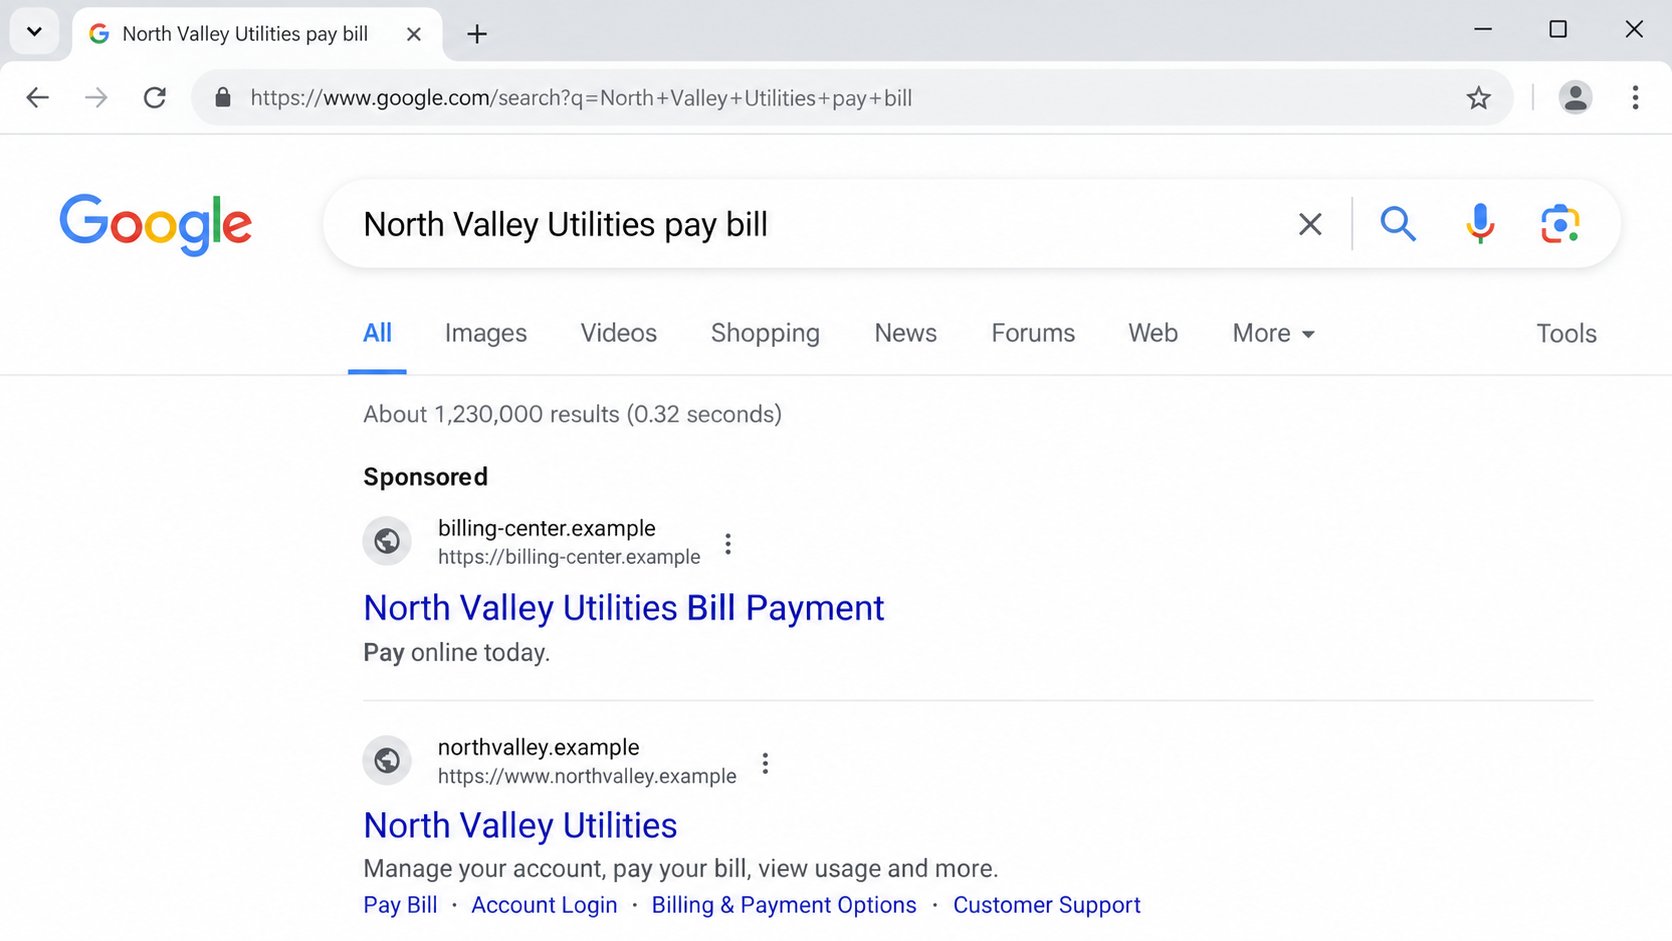The height and width of the screenshot is (941, 1672).
Task: Click the browser address bar URL
Action: coord(581,98)
